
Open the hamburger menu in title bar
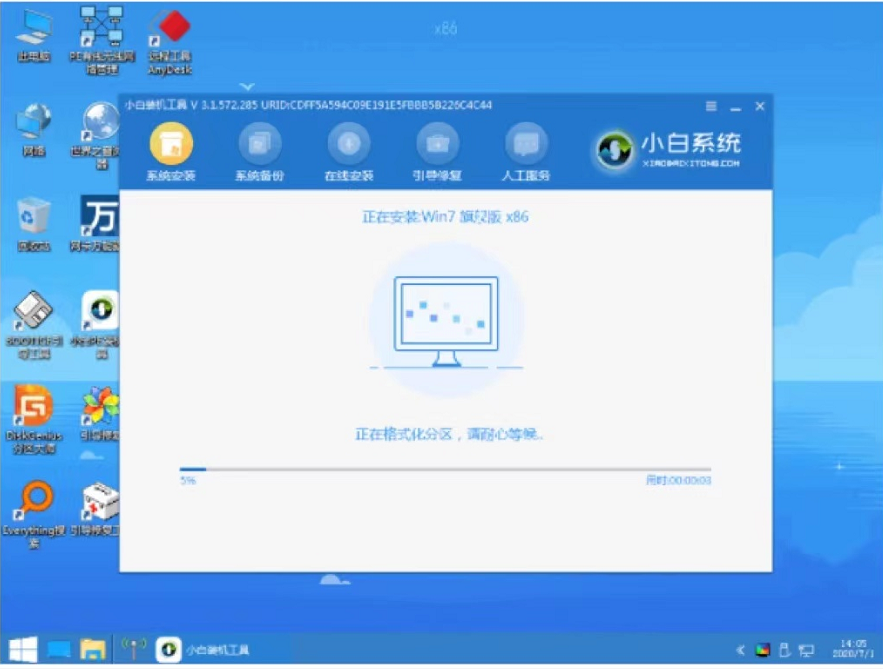coord(711,106)
